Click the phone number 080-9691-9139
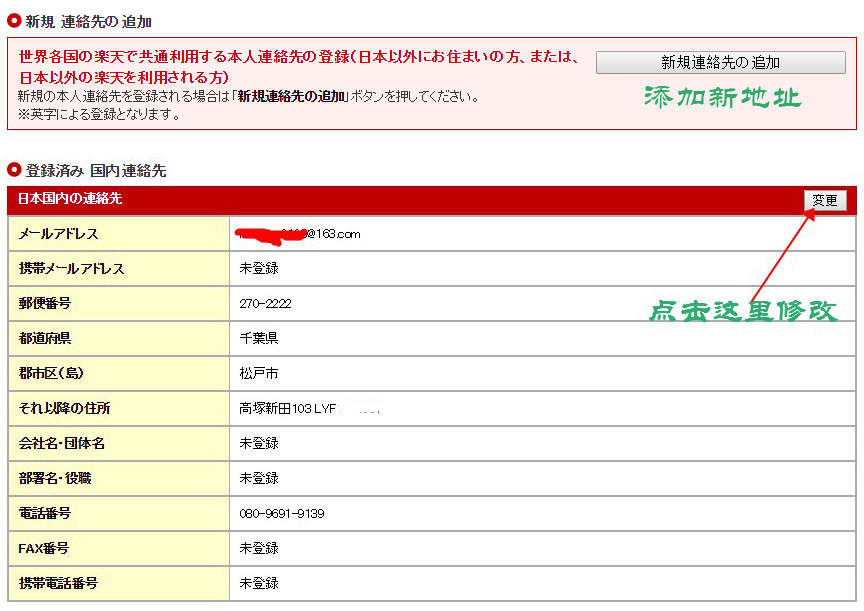 tap(282, 513)
